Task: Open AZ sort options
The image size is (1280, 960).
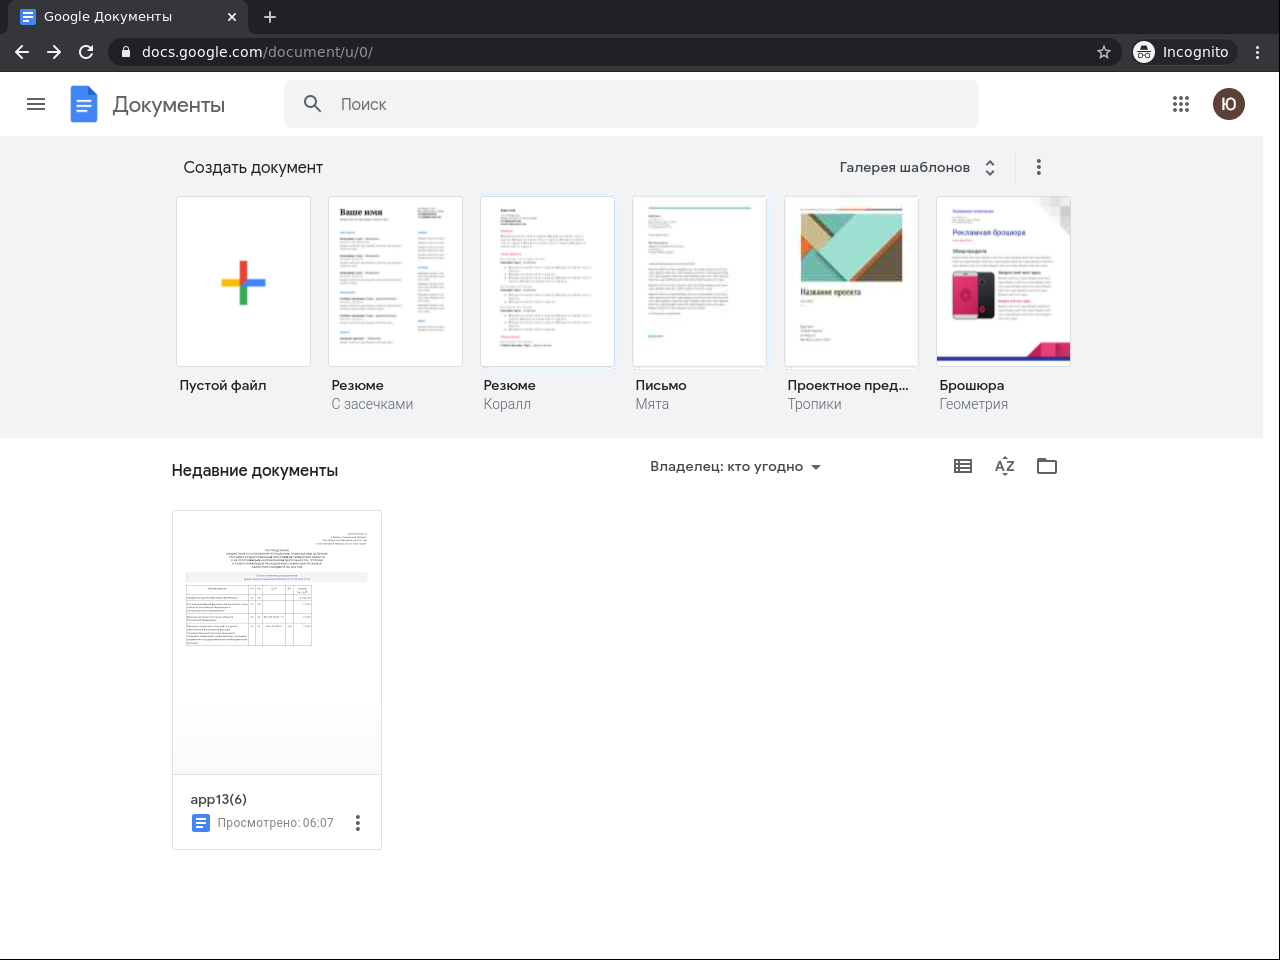Action: click(1005, 466)
